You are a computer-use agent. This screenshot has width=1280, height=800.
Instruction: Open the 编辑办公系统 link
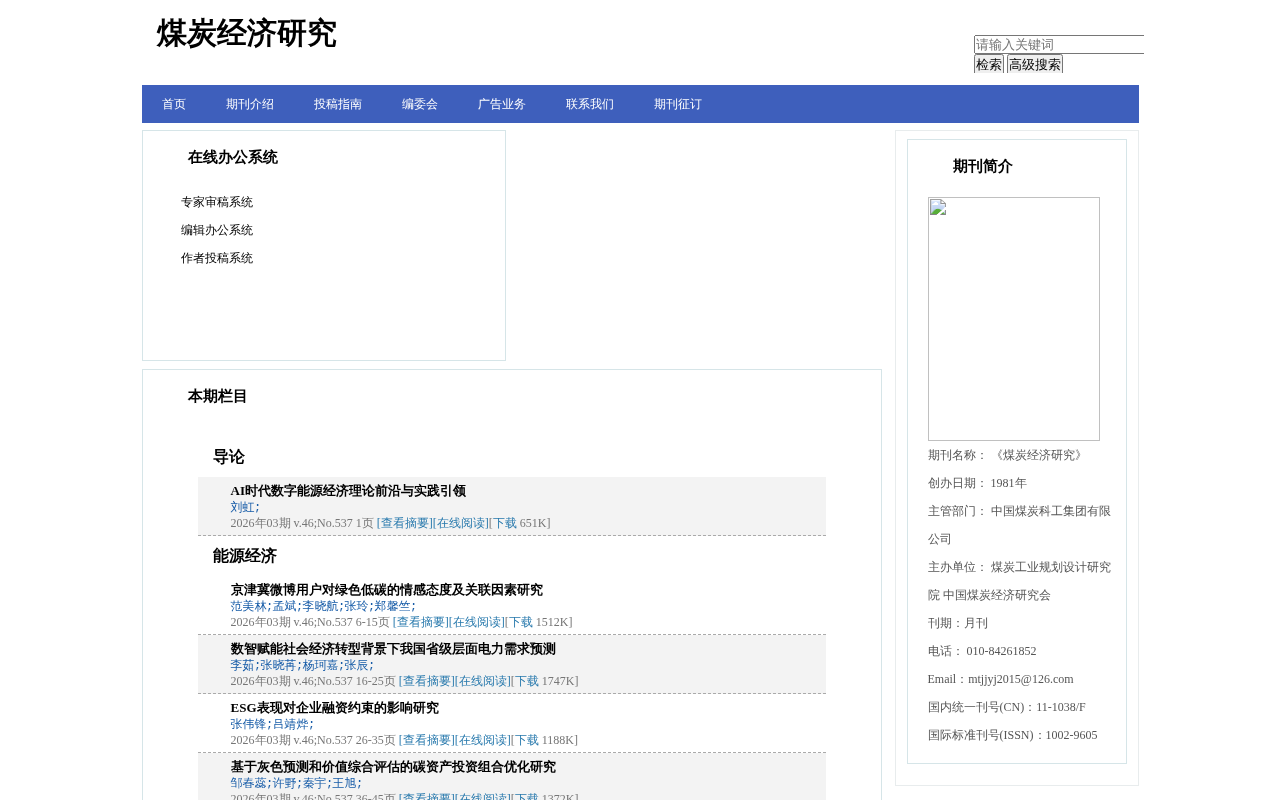[217, 230]
